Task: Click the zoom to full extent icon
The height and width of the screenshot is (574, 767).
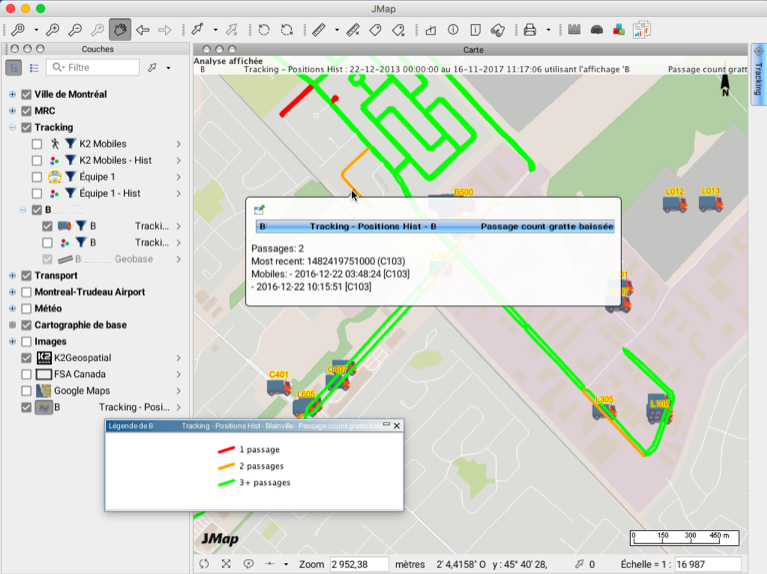Action: [x=226, y=564]
